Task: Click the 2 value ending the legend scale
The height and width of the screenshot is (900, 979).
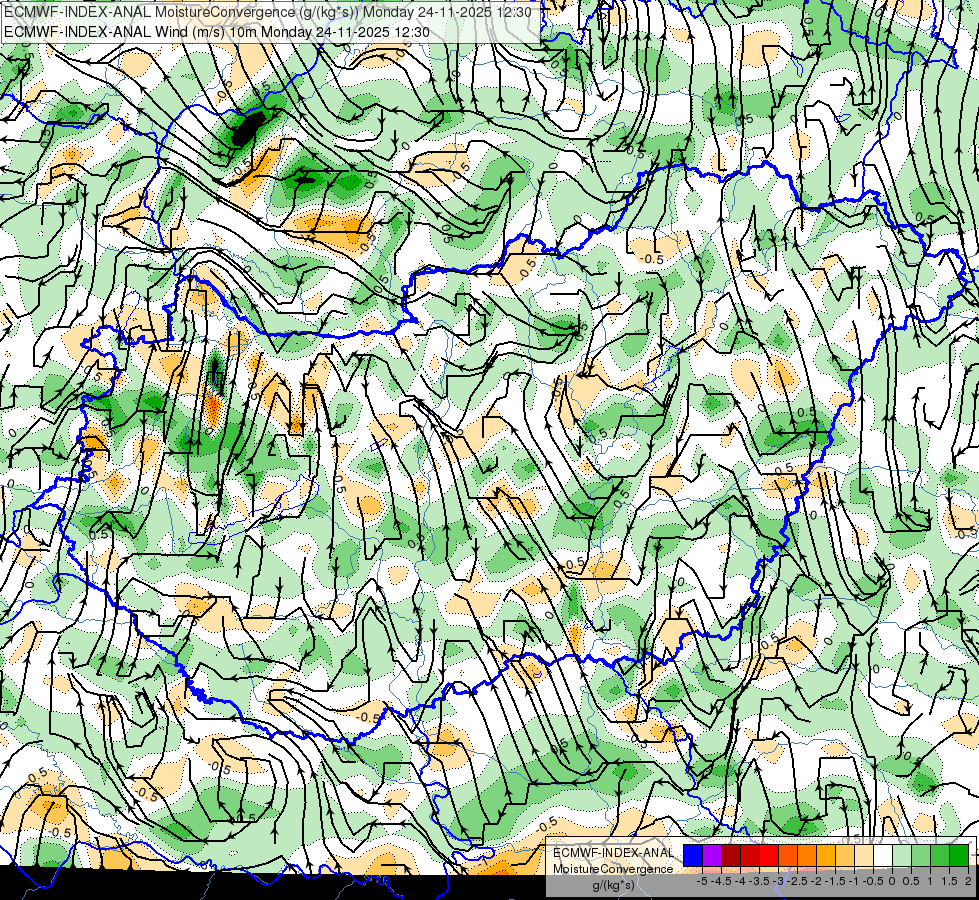Action: (968, 881)
